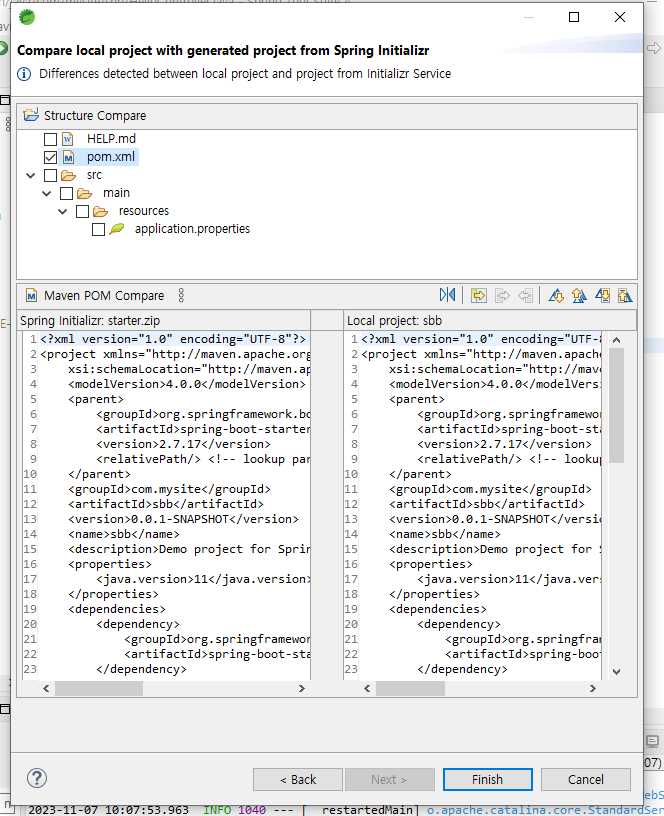664x816 pixels.
Task: Click the right pane scroll-right arrow
Action: [592, 688]
